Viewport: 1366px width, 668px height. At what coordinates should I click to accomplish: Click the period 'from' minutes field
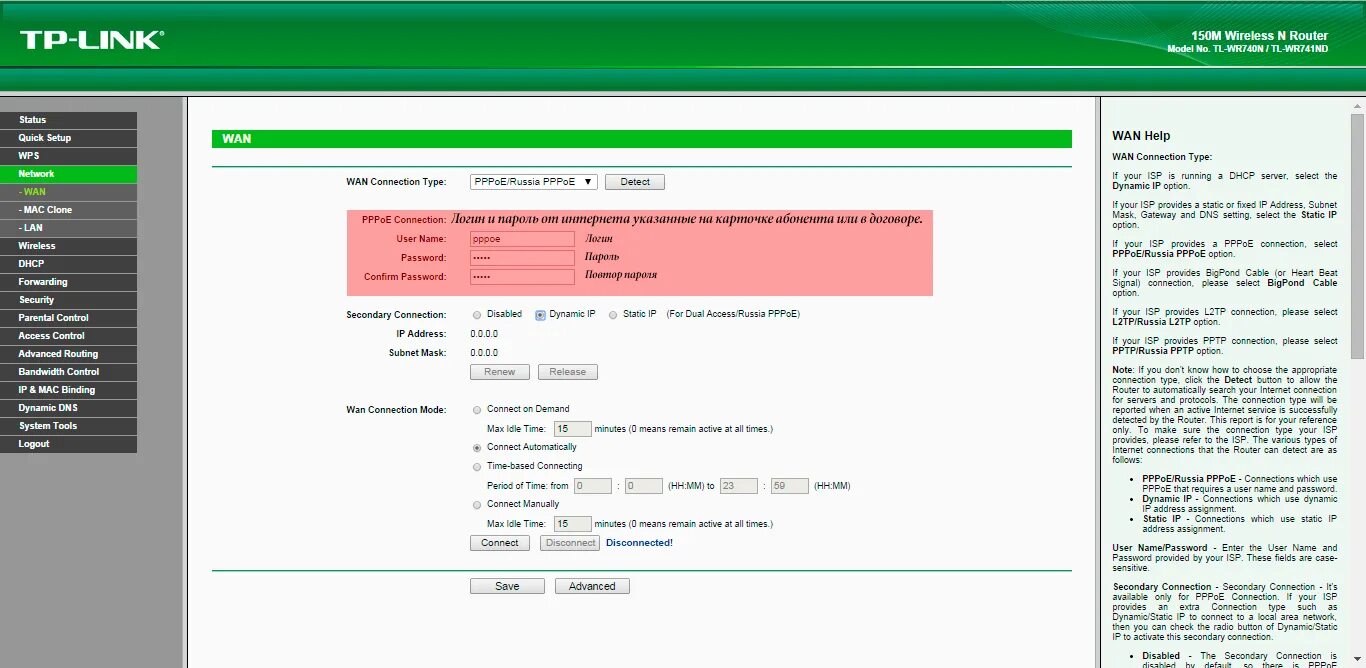click(644, 486)
